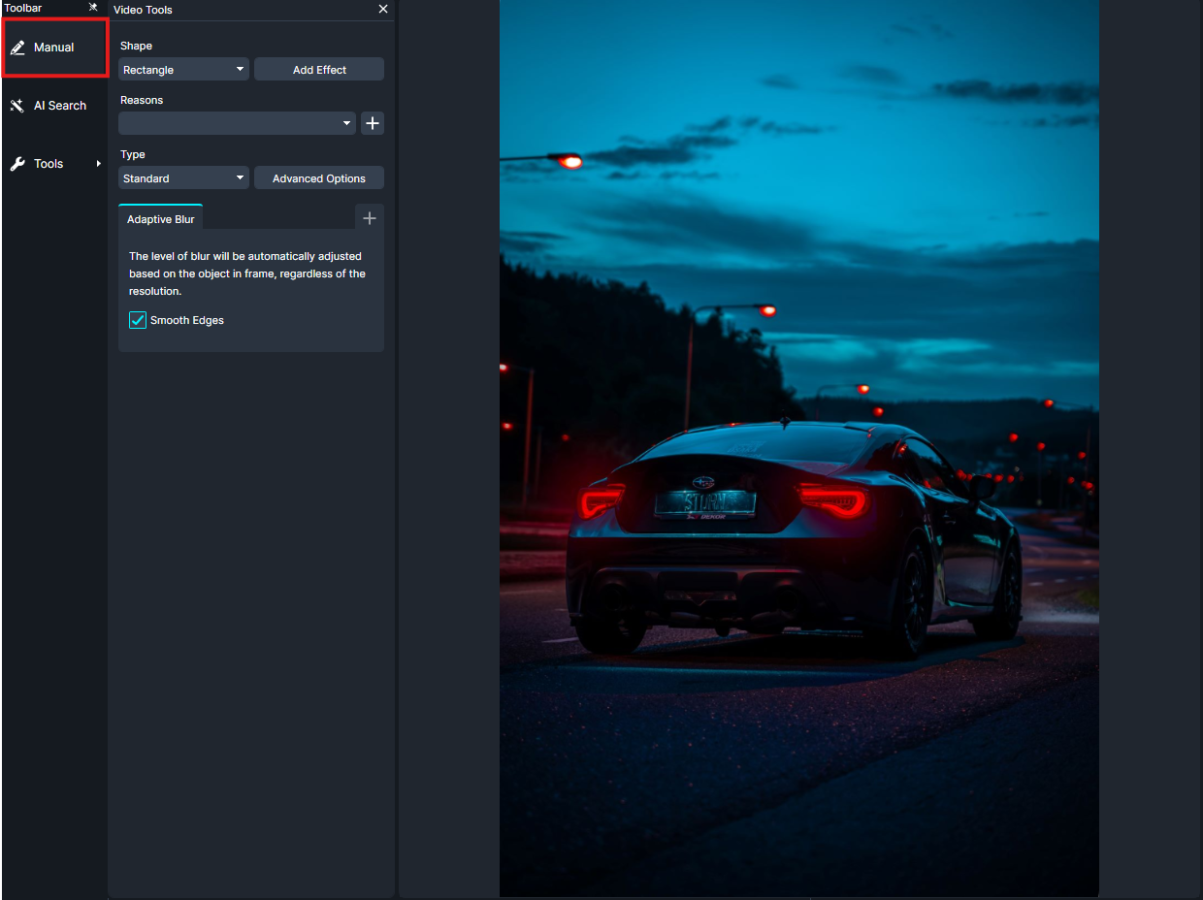Open the Type dropdown showing Standard
This screenshot has width=1203, height=900.
(184, 178)
